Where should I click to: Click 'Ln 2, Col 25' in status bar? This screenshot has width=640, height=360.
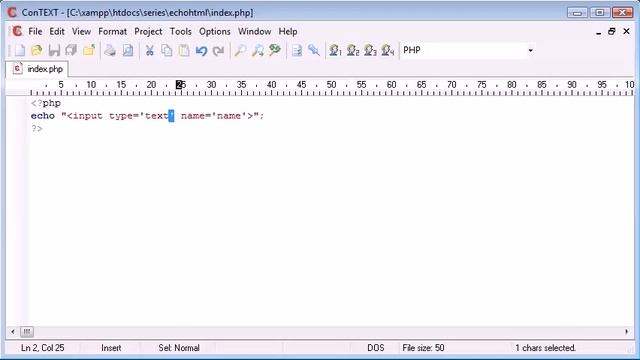(x=42, y=348)
